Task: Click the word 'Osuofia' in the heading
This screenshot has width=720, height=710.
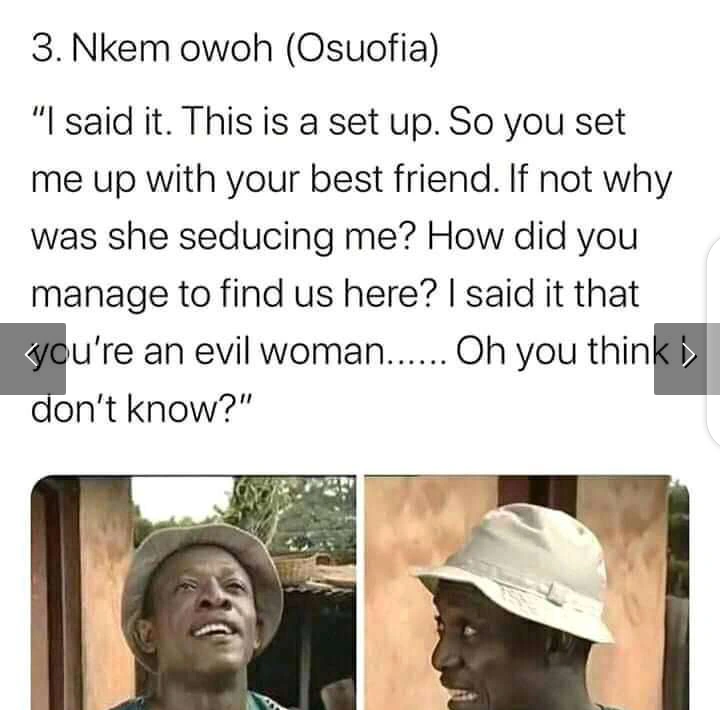Action: tap(362, 48)
